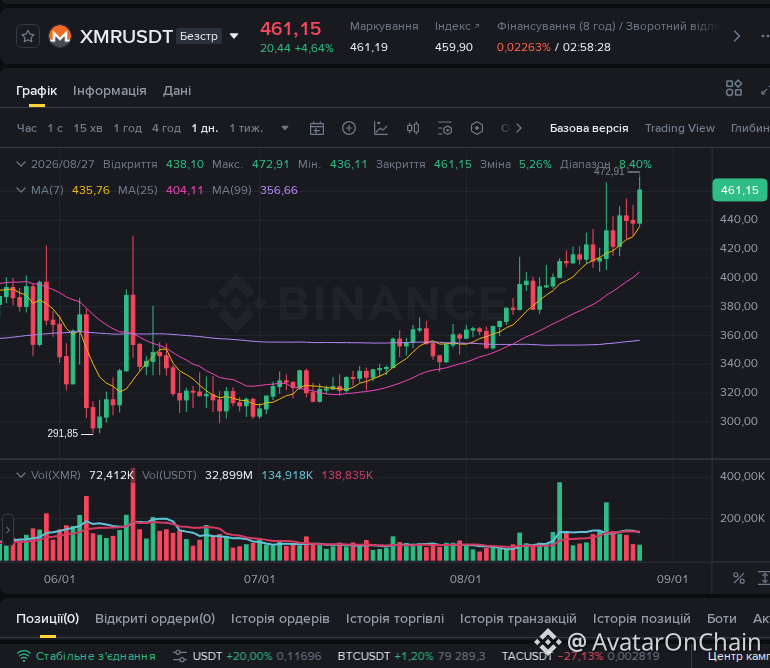Viewport: 770px width, 668px height.
Task: Open chart display settings list icon
Action: [445, 128]
